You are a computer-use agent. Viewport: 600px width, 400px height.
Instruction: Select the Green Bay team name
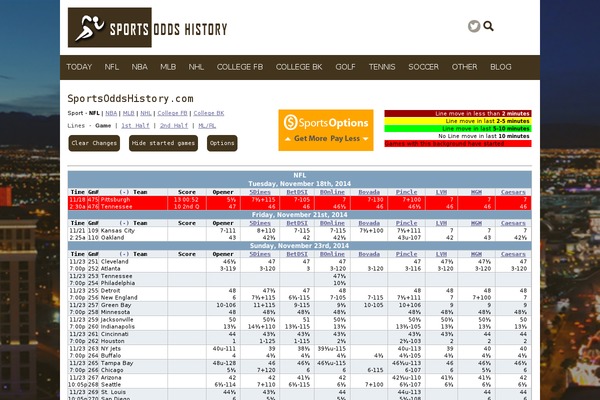coord(116,305)
